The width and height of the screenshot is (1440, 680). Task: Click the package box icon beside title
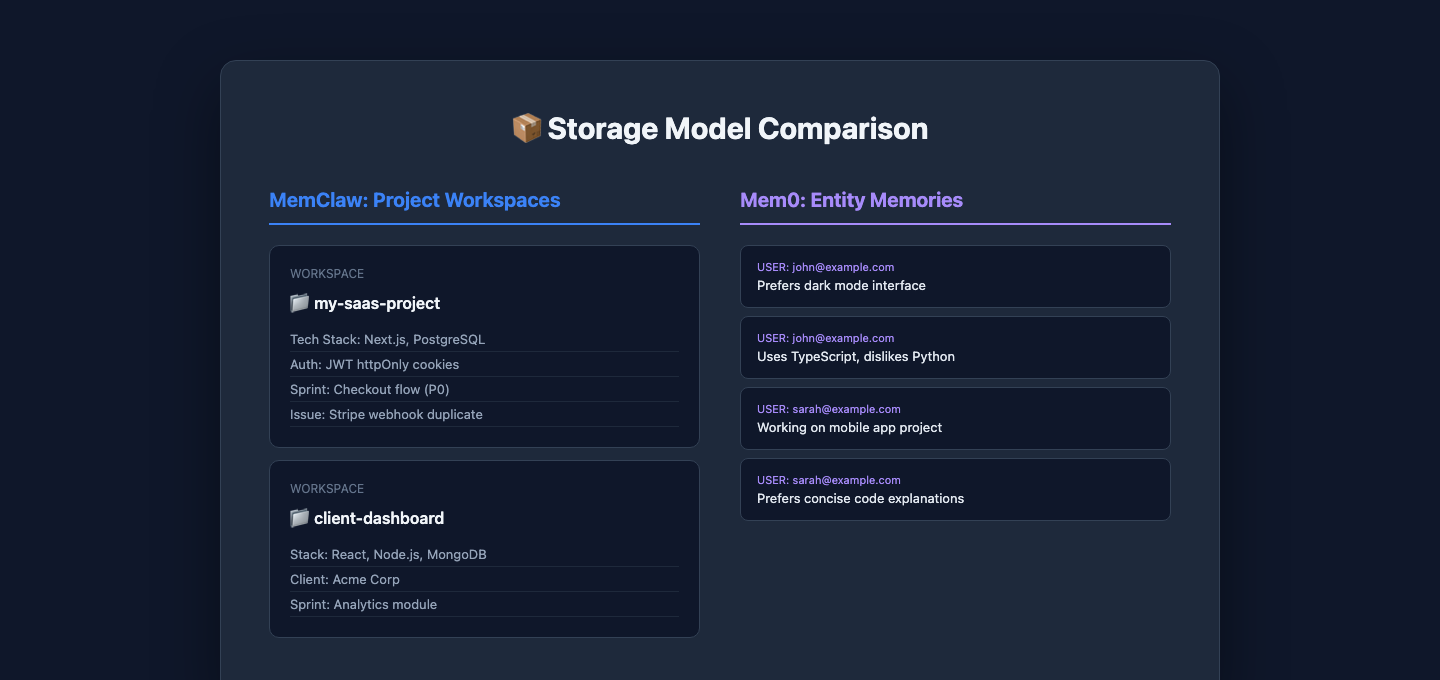(x=526, y=128)
